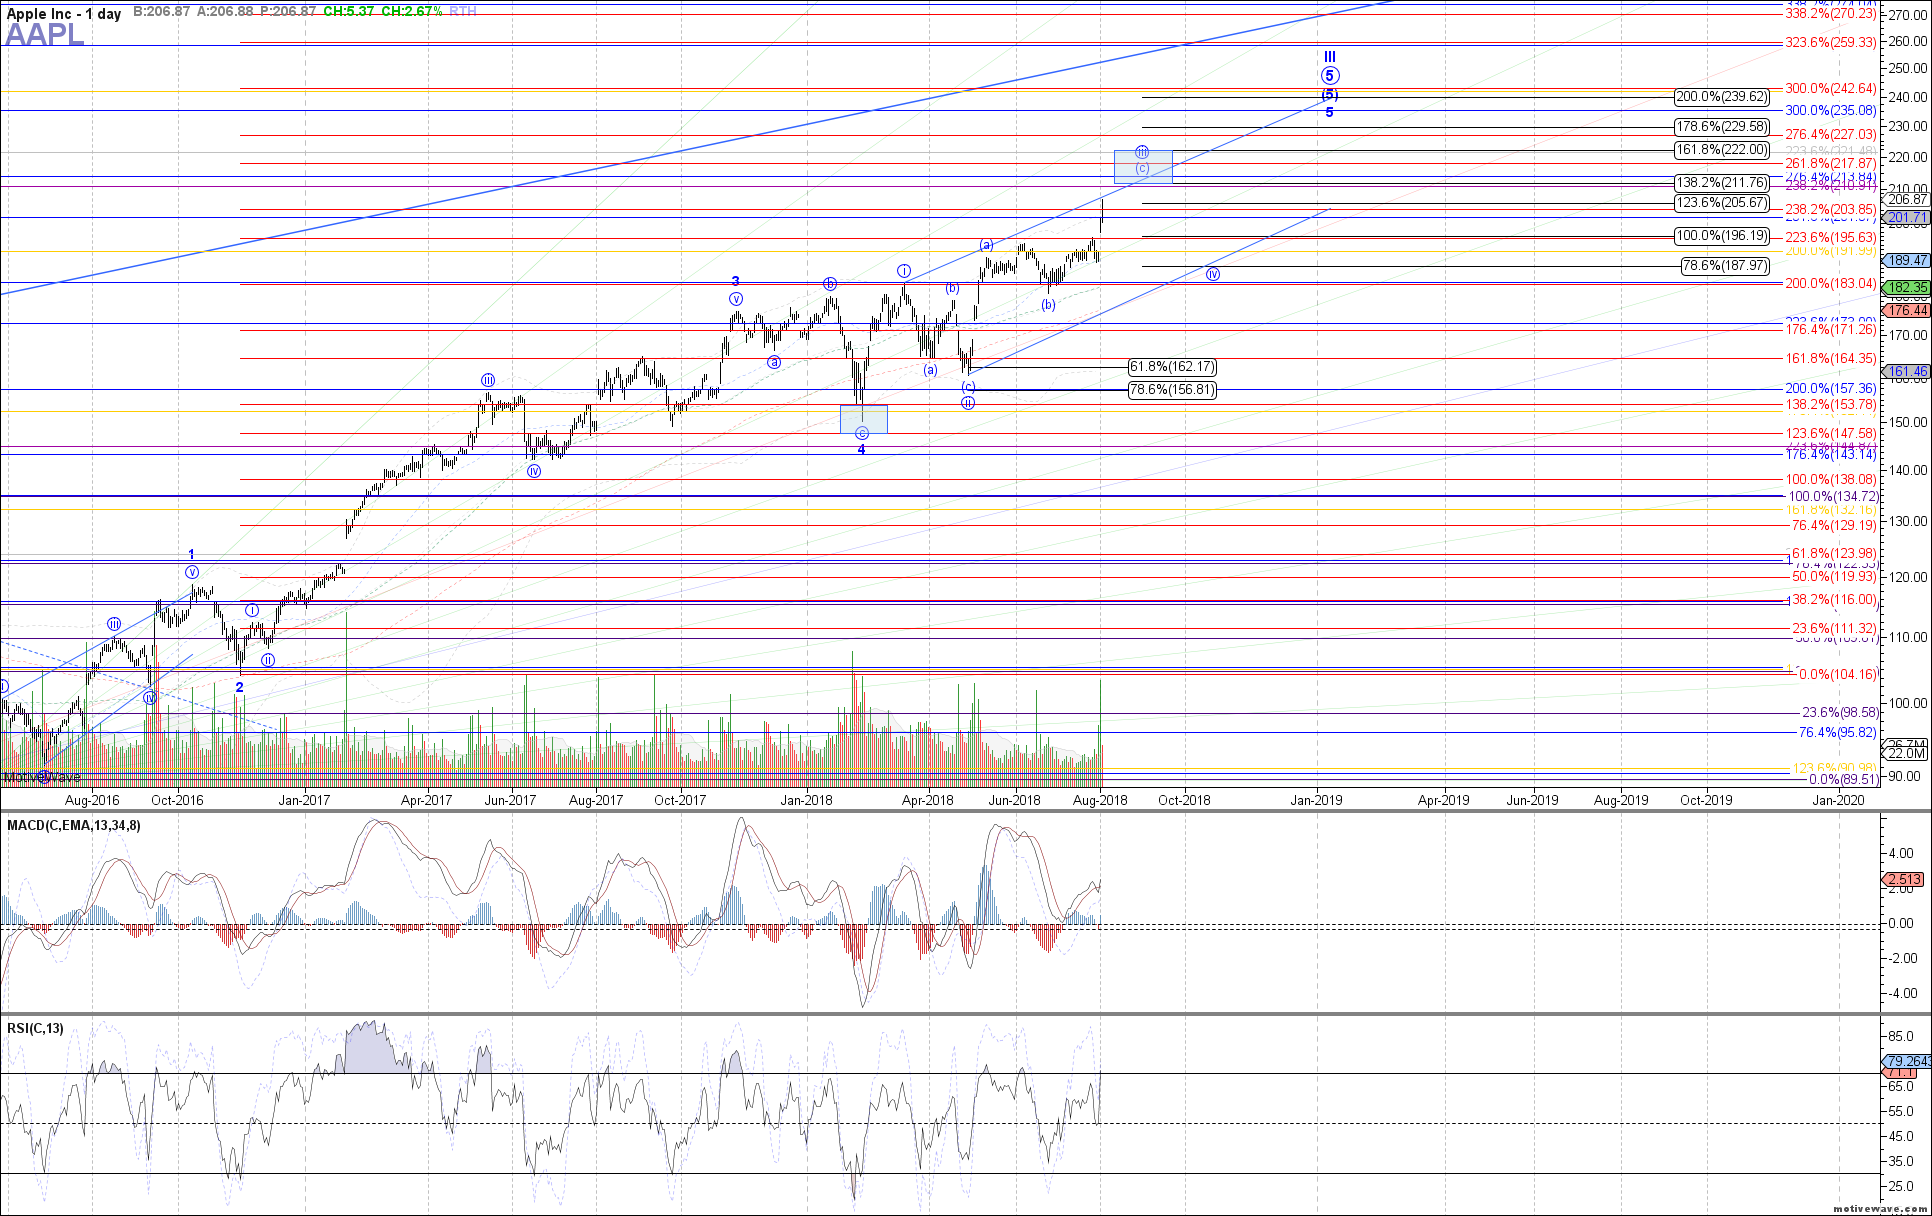
Task: Click the Jun-2017 date on time axis
Action: (x=510, y=800)
